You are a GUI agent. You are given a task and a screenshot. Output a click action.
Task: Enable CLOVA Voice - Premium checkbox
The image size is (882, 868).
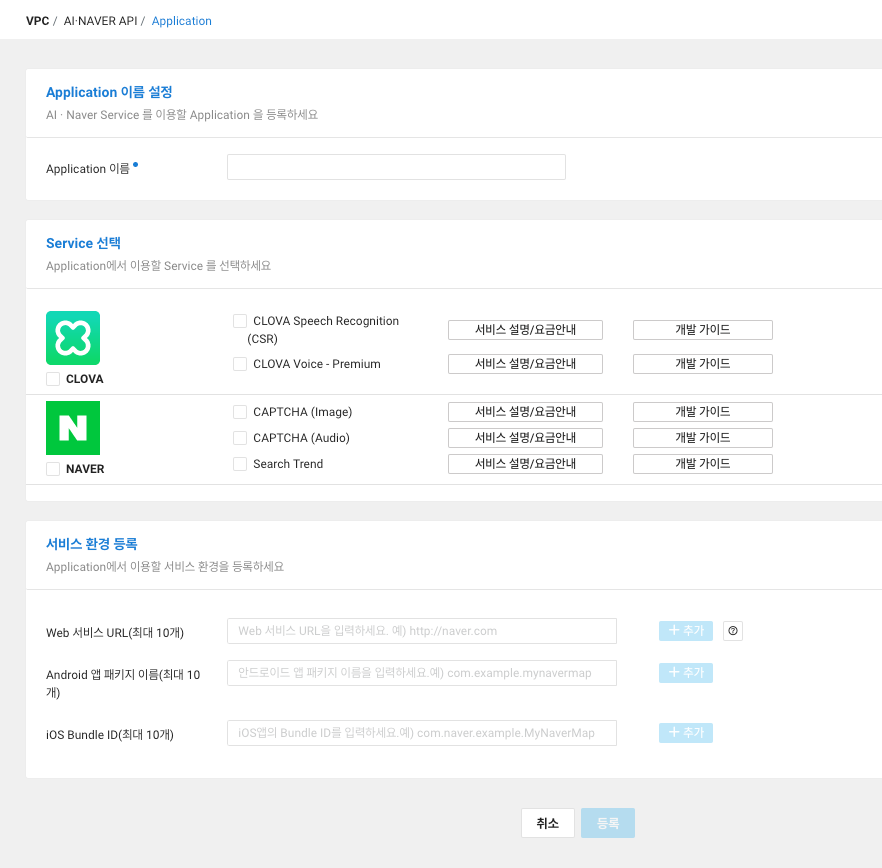(240, 364)
